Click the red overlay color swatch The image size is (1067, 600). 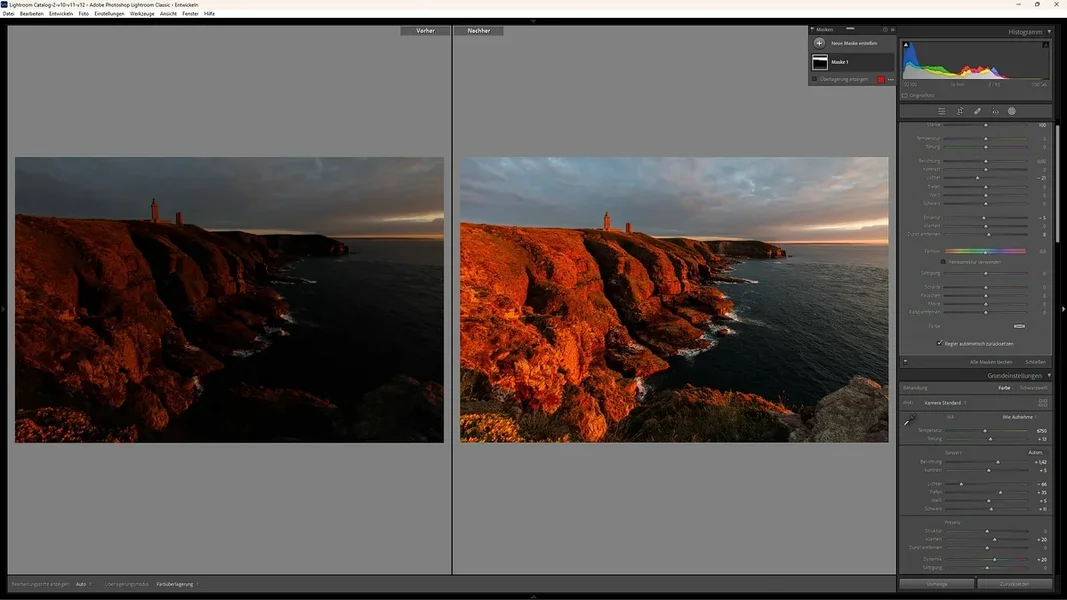pos(881,80)
